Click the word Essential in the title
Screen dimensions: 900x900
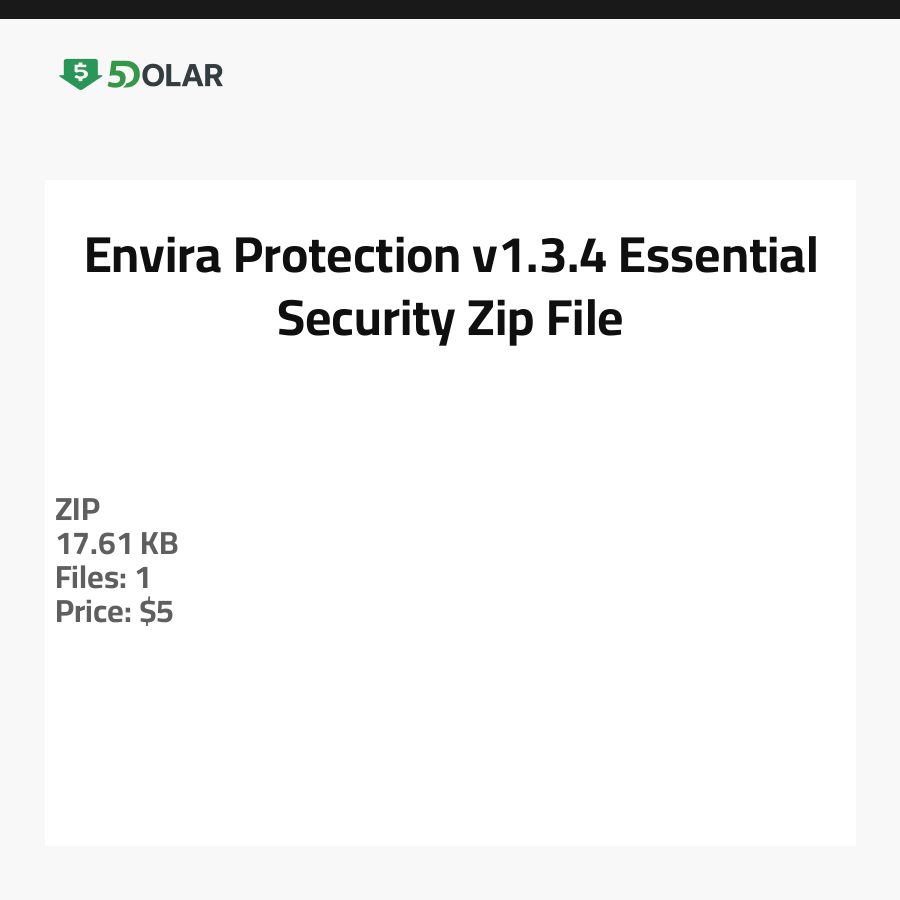pyautogui.click(x=717, y=256)
